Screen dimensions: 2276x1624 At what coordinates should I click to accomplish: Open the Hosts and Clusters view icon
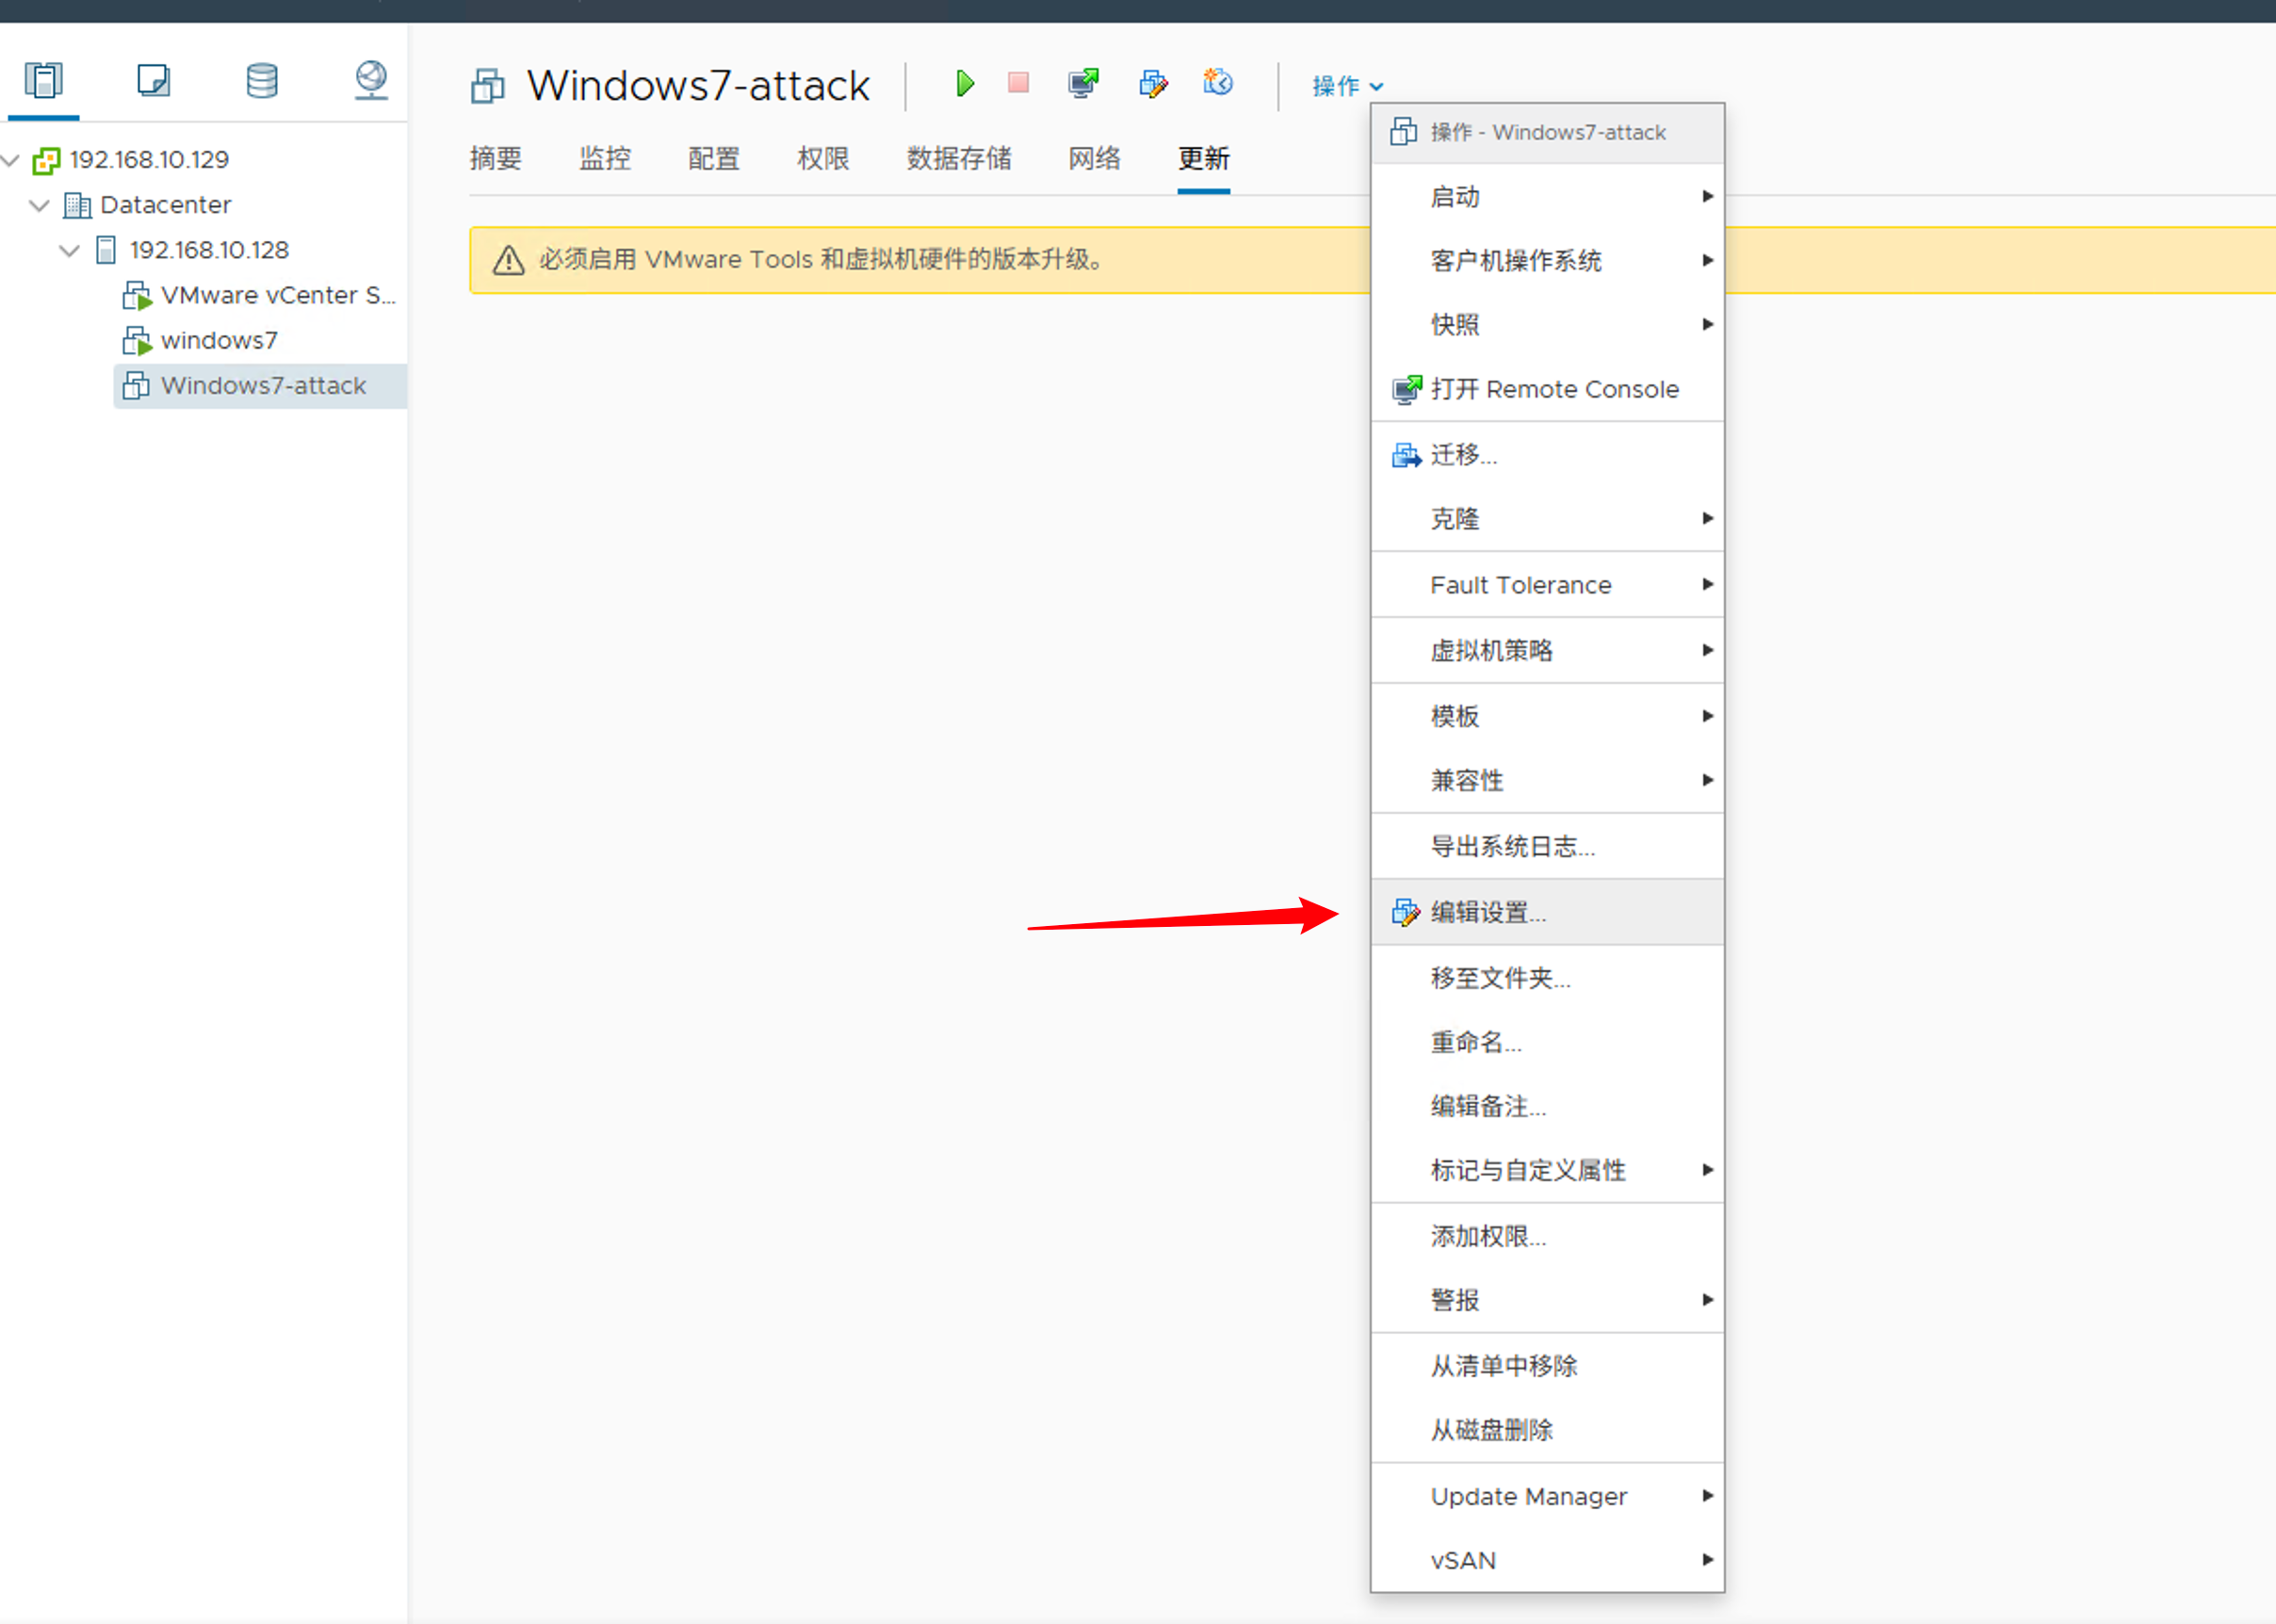(x=44, y=80)
